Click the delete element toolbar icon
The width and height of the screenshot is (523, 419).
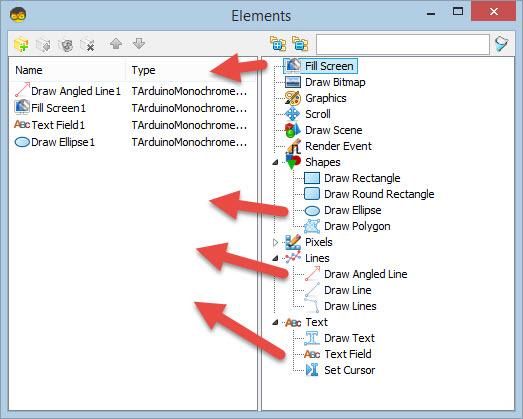88,44
